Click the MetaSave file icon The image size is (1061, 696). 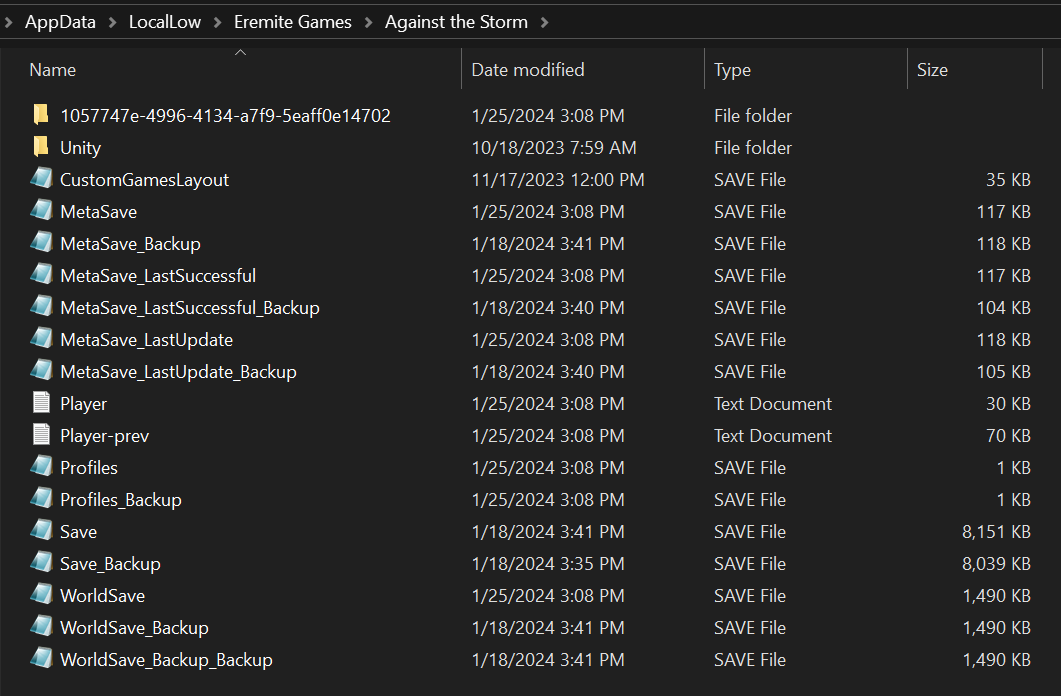pyautogui.click(x=41, y=211)
